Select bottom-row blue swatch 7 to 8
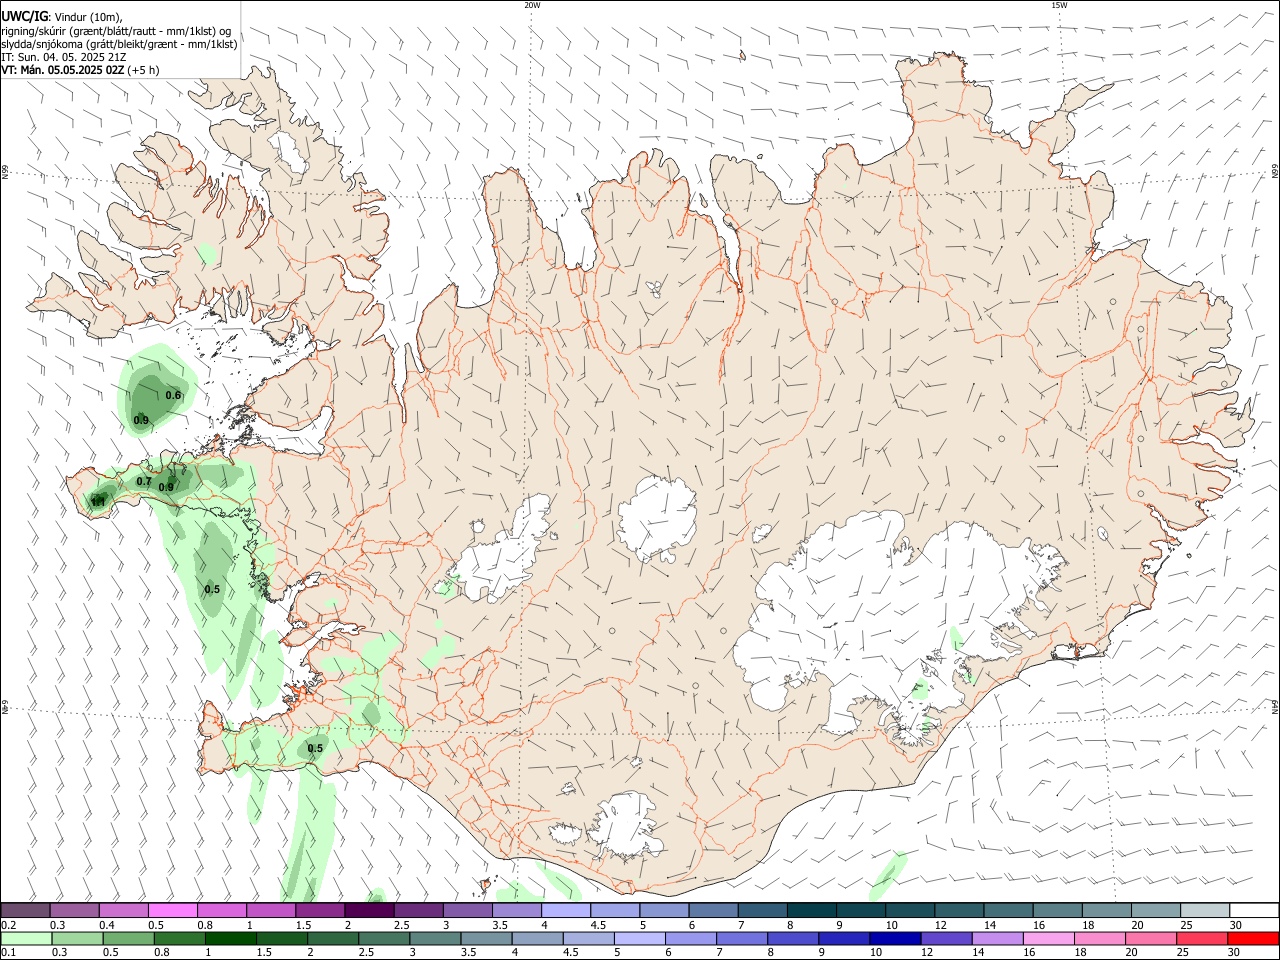Screen dimensions: 1280x960 coord(742,938)
